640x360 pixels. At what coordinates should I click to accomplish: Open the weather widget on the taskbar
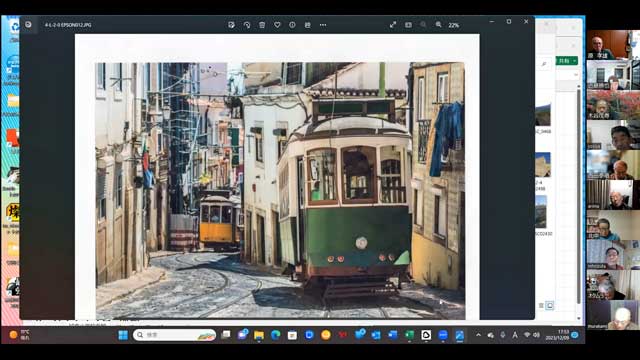coord(19,335)
